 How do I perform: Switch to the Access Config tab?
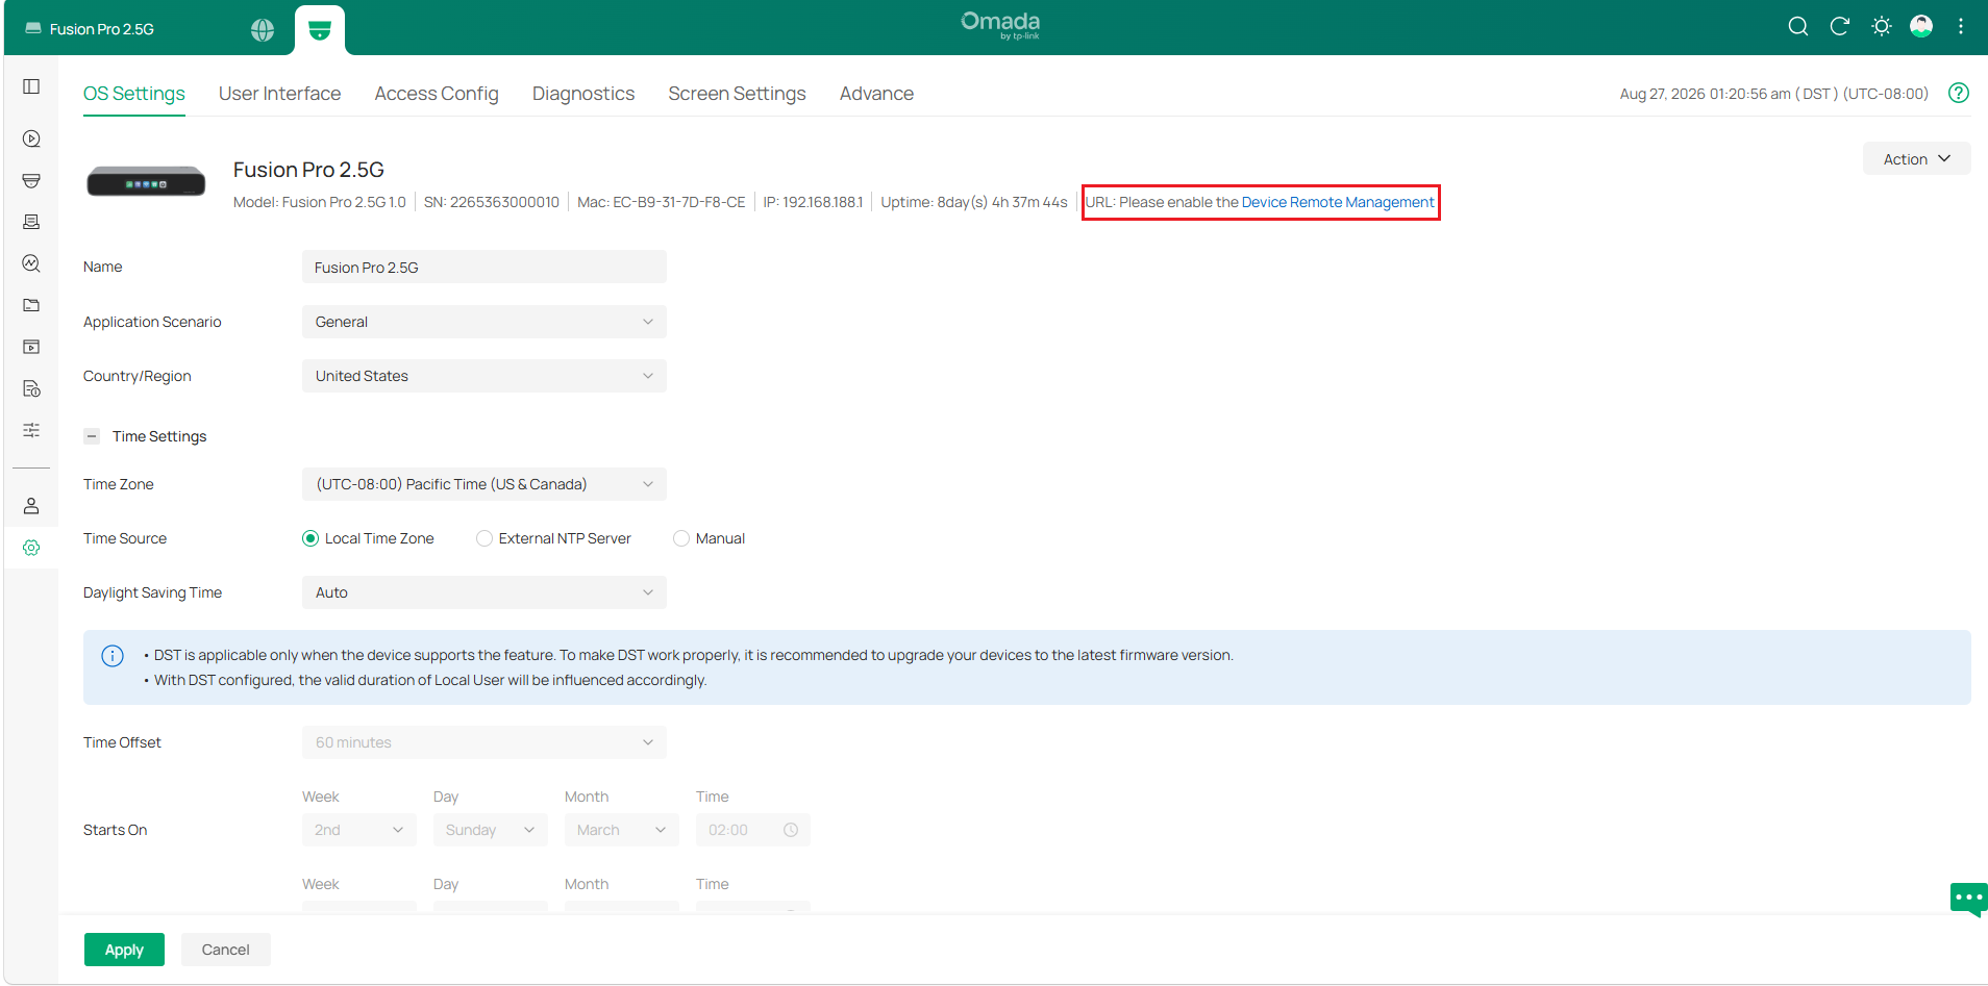436,93
